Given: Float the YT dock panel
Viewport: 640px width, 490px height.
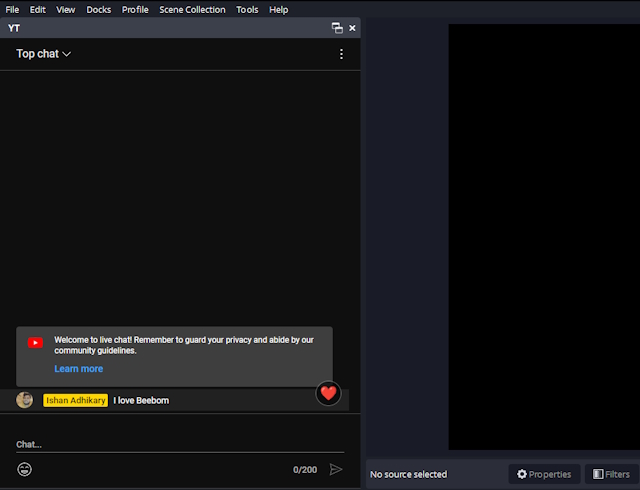Looking at the screenshot, I should (x=337, y=28).
